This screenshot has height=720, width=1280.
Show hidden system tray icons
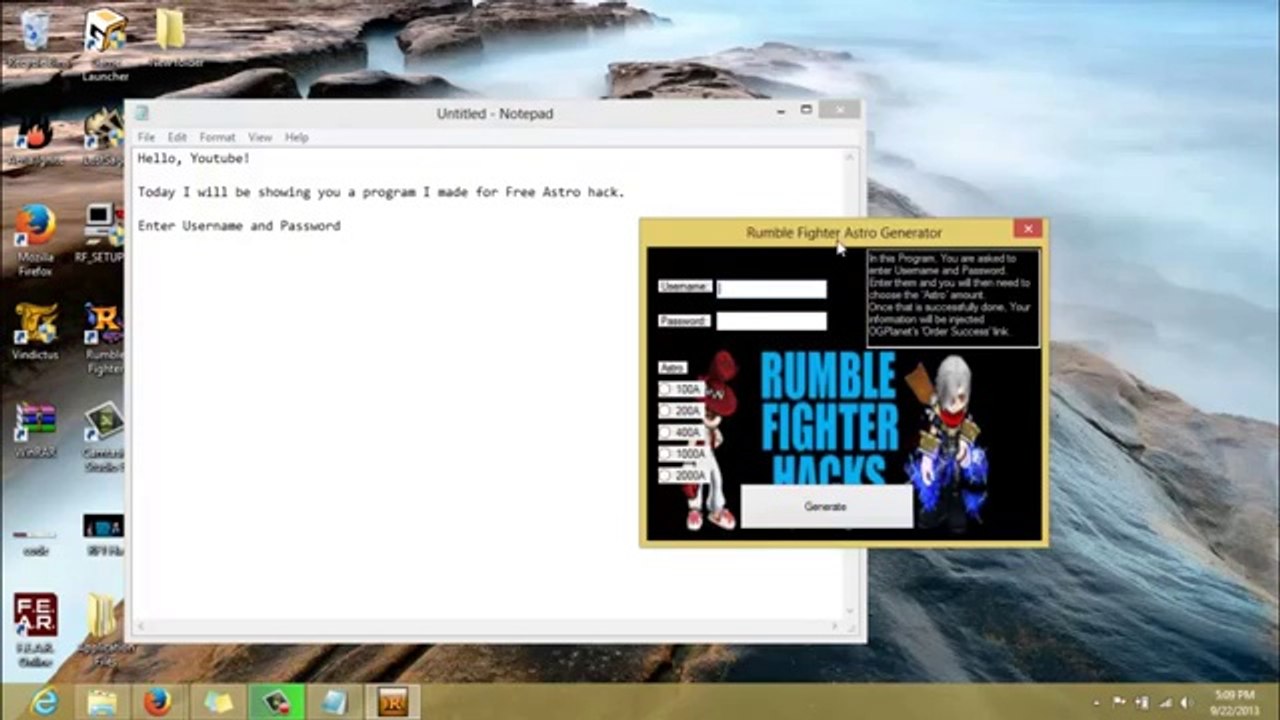pyautogui.click(x=1098, y=702)
